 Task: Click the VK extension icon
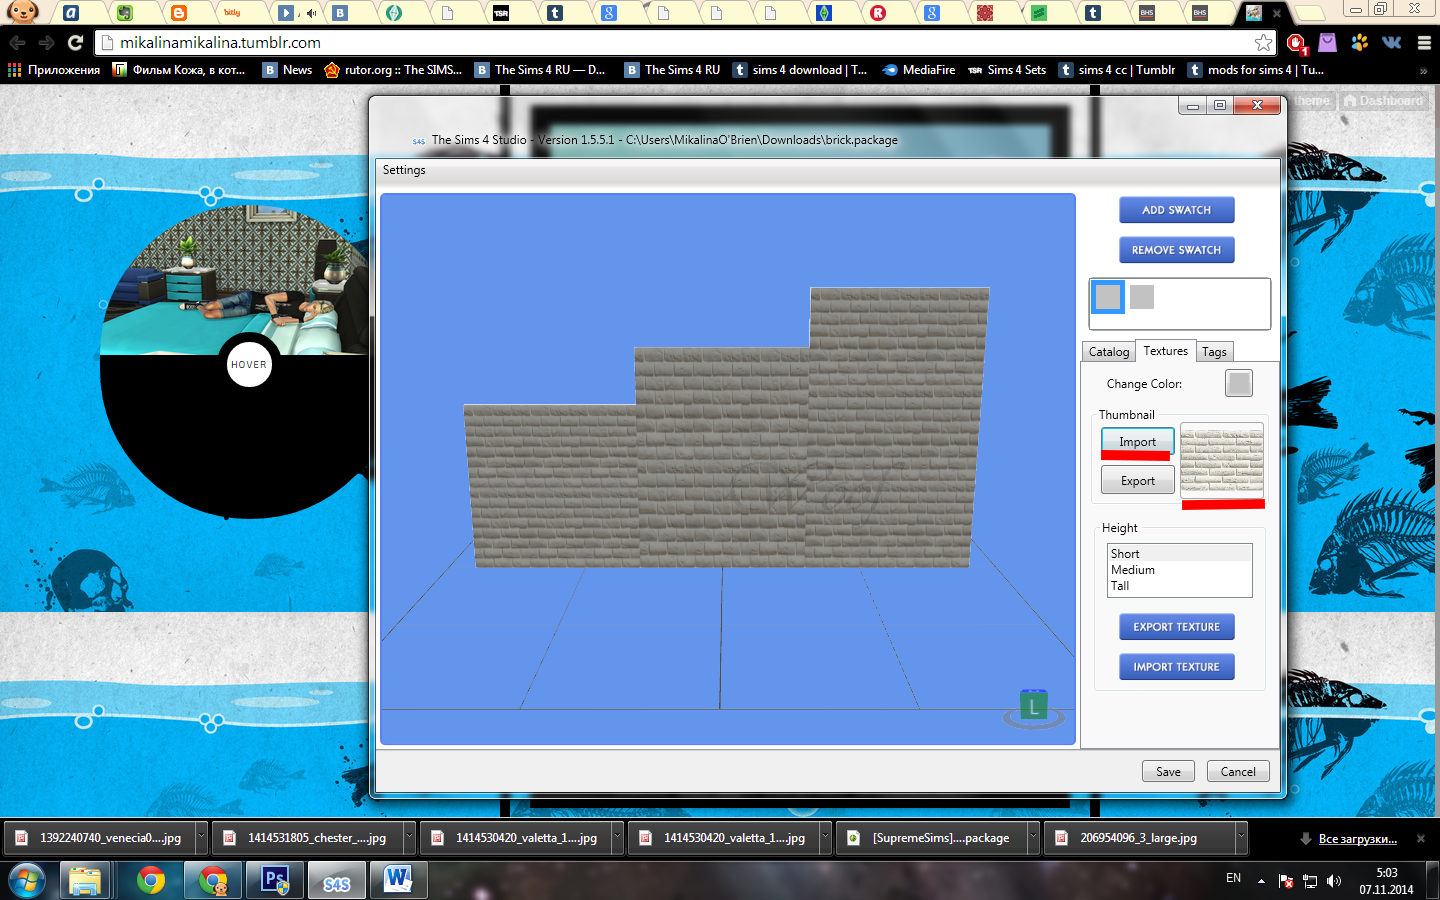coord(1391,43)
